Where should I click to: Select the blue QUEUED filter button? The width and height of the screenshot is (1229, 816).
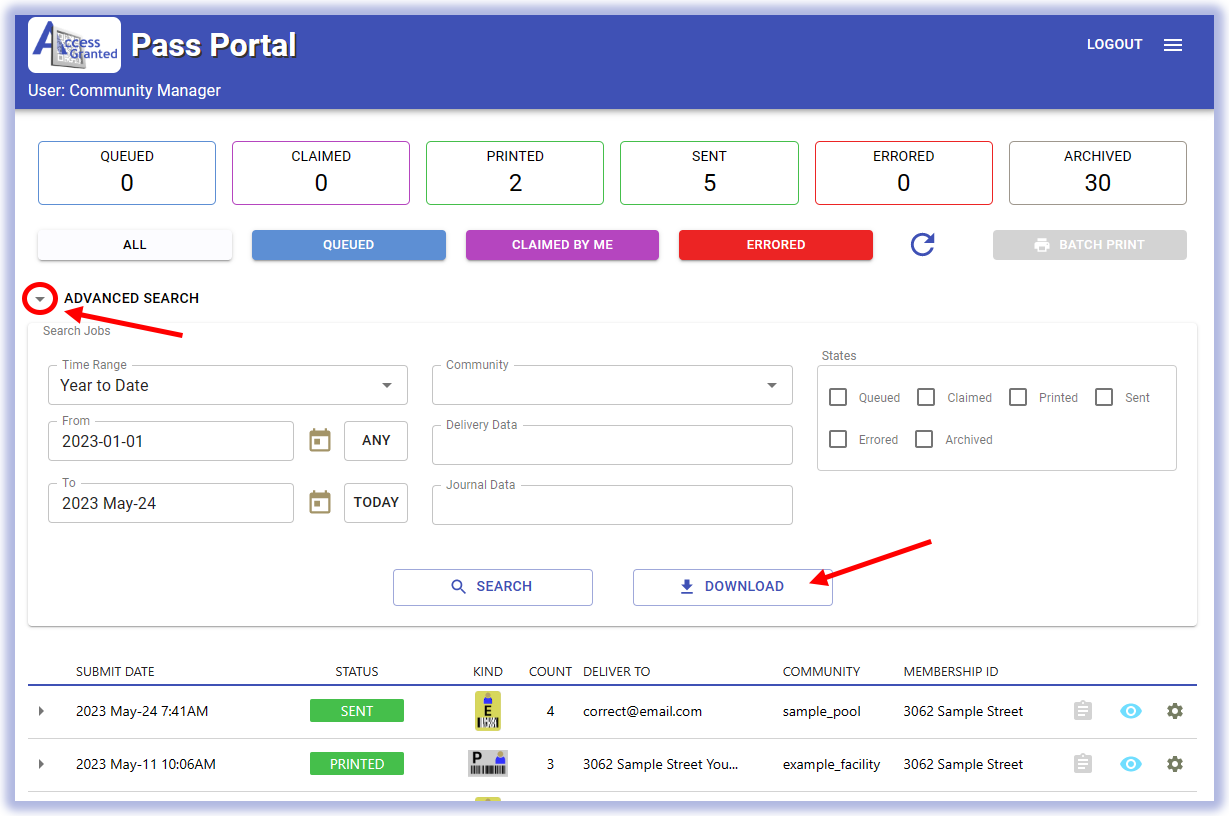click(349, 245)
